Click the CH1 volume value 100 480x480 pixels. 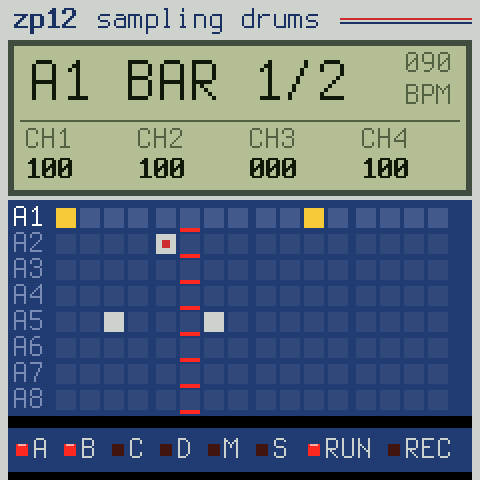pyautogui.click(x=49, y=168)
